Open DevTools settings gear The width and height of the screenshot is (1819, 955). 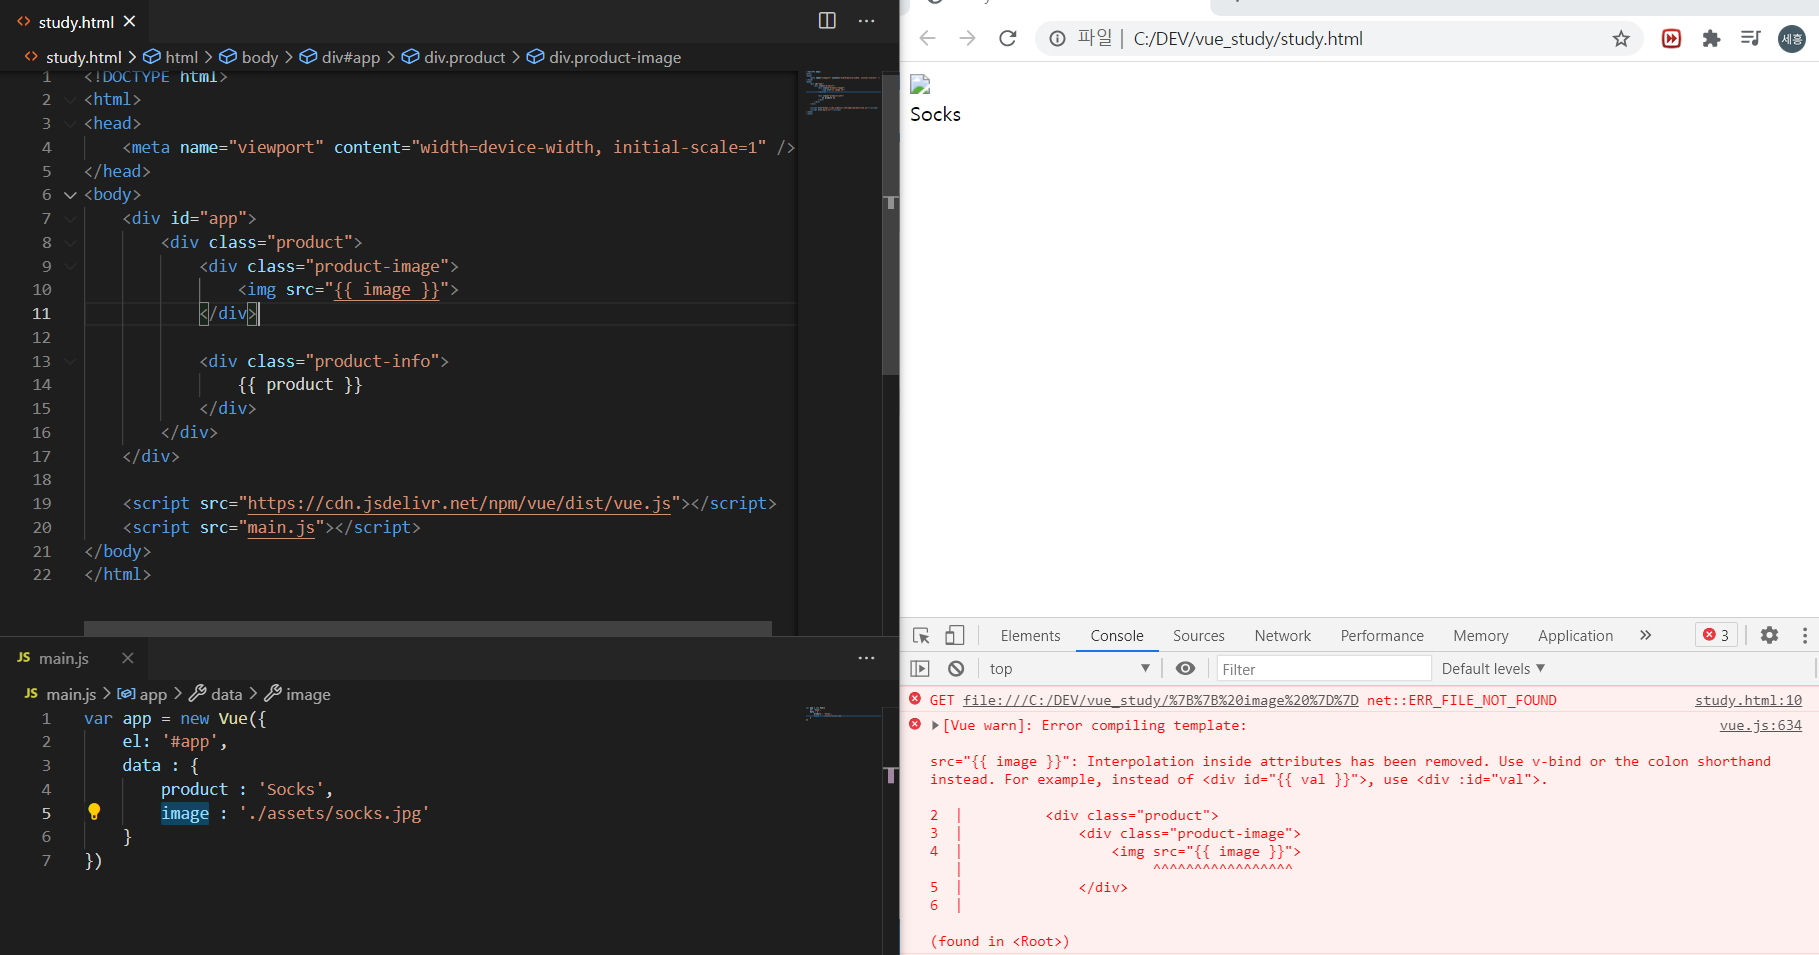click(x=1769, y=635)
